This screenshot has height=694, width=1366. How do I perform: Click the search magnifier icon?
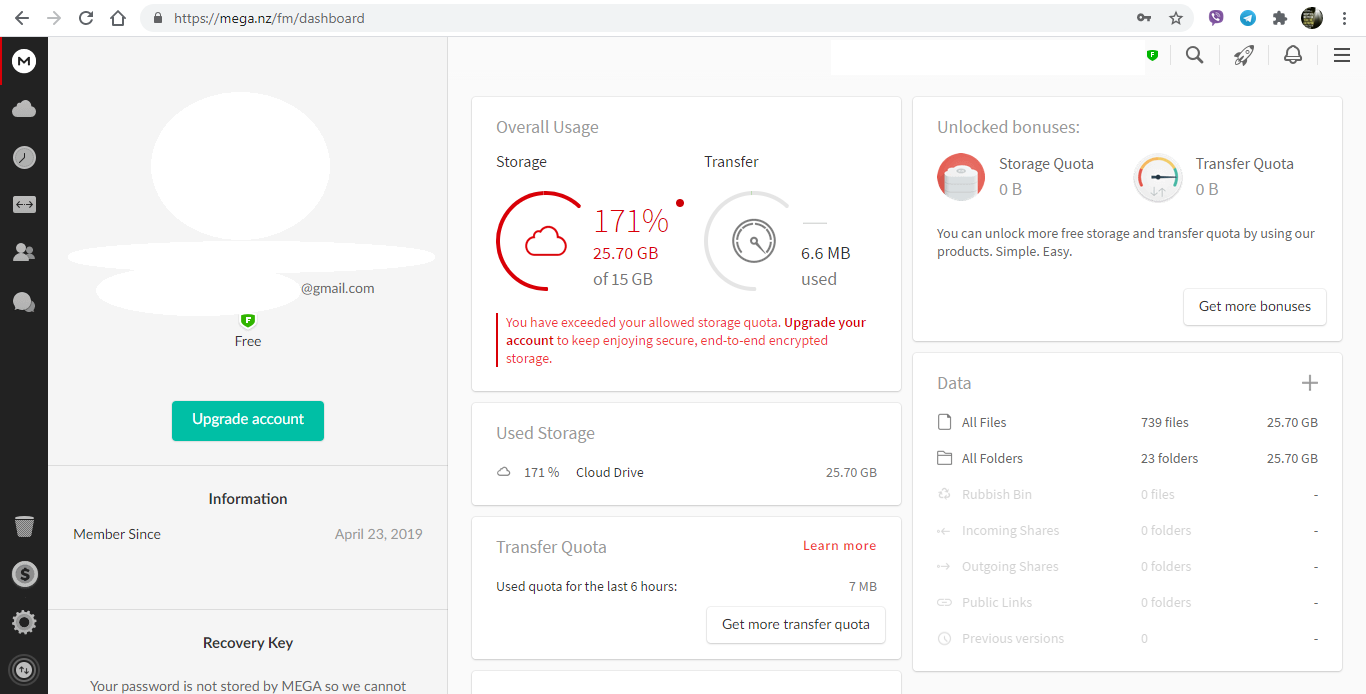[x=1194, y=55]
